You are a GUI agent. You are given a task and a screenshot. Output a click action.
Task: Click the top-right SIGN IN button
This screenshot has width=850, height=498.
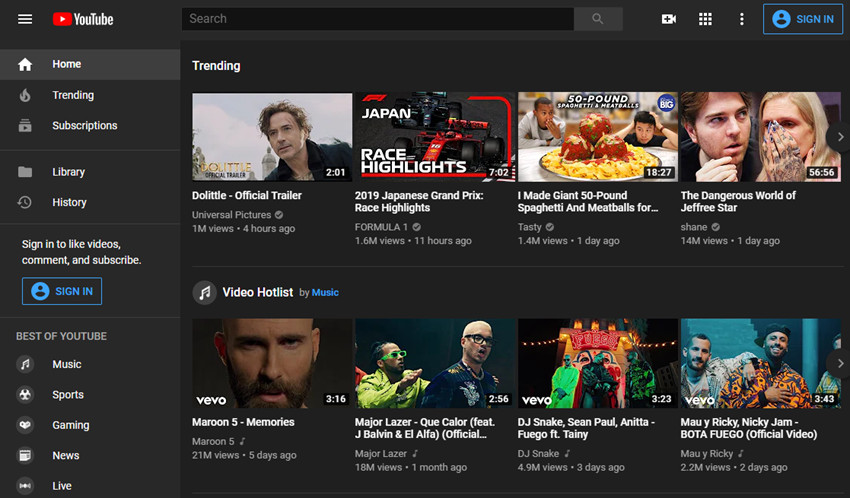pos(803,19)
